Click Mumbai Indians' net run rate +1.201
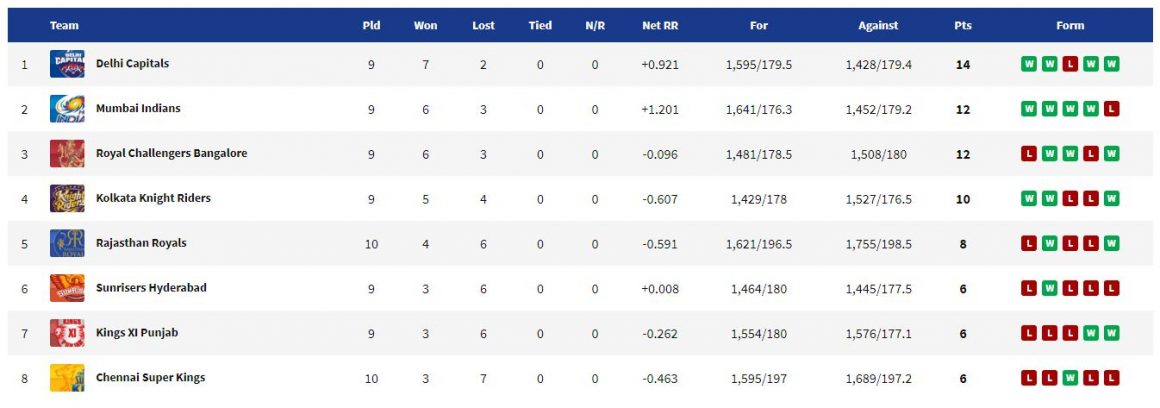Viewport: 1160px width, 408px height. pos(660,109)
